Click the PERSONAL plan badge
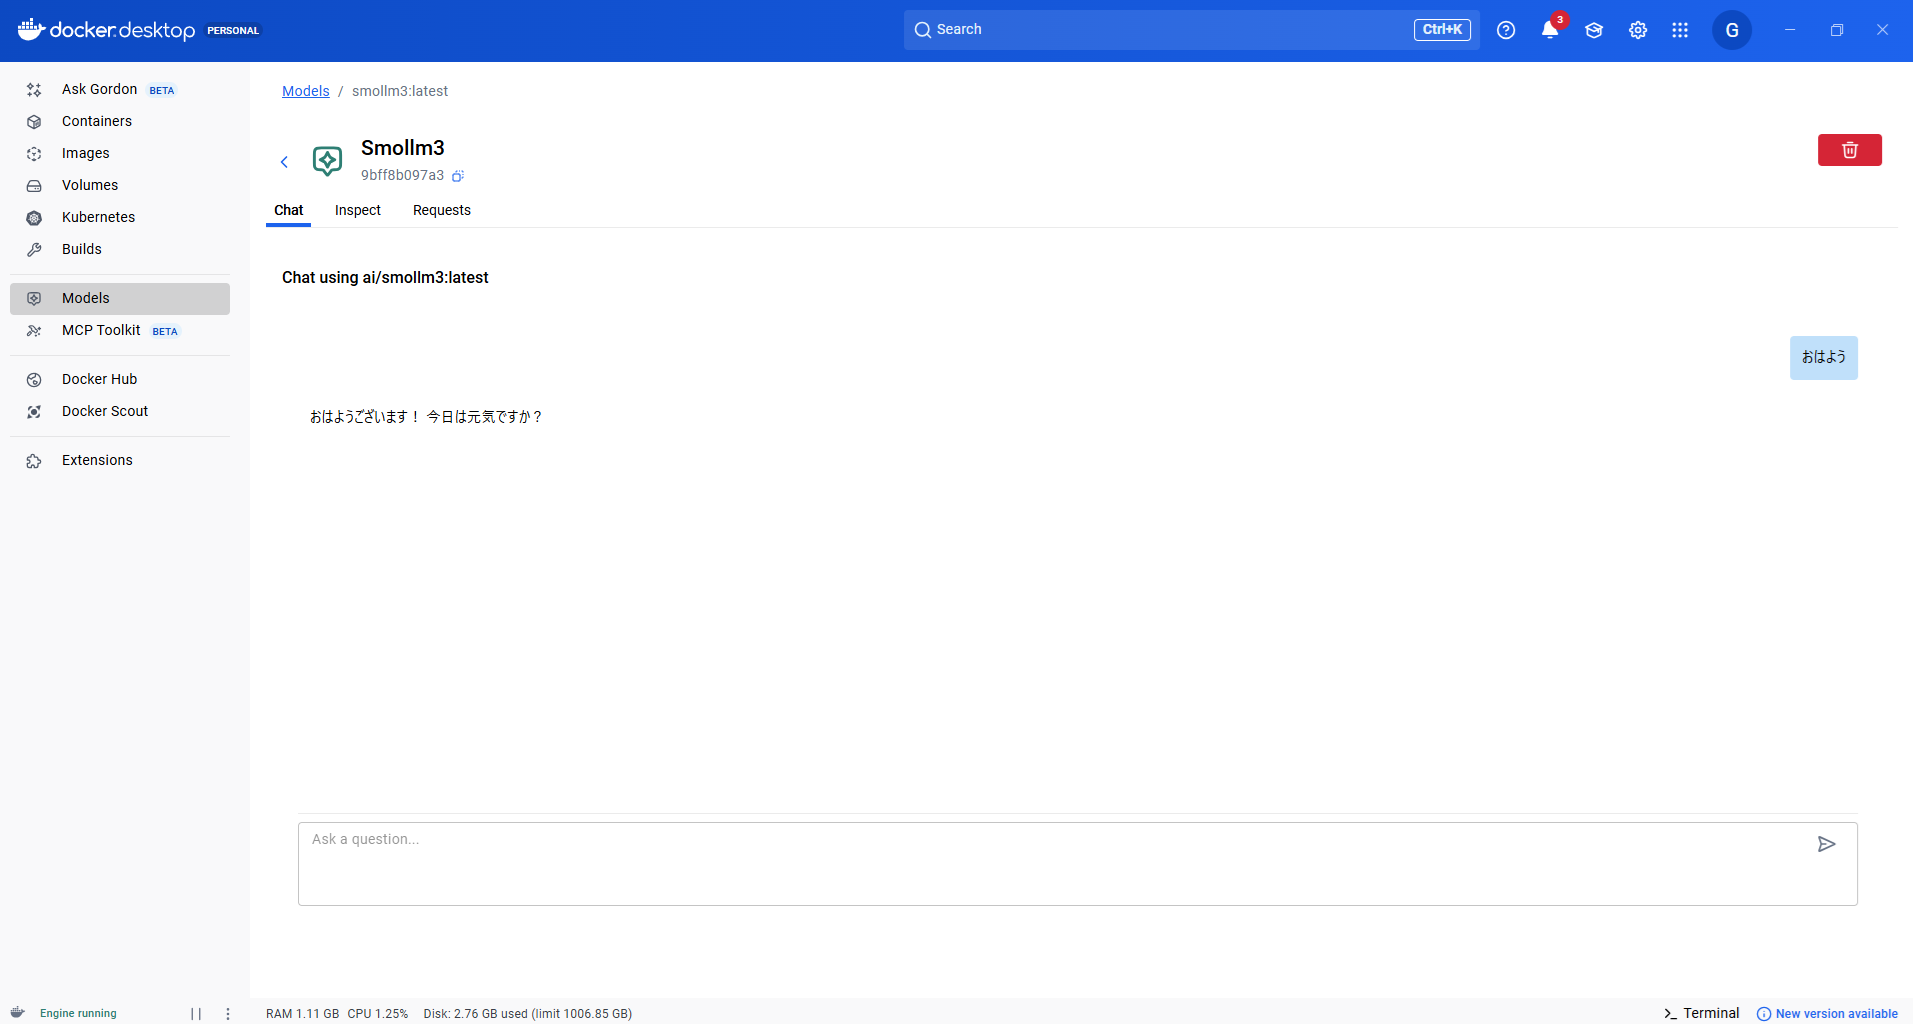This screenshot has width=1913, height=1024. (x=233, y=30)
